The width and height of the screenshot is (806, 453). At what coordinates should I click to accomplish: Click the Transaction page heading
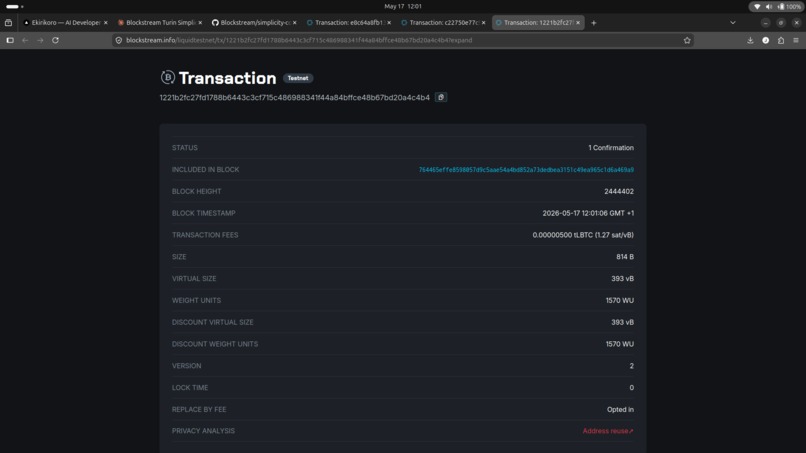pyautogui.click(x=227, y=78)
